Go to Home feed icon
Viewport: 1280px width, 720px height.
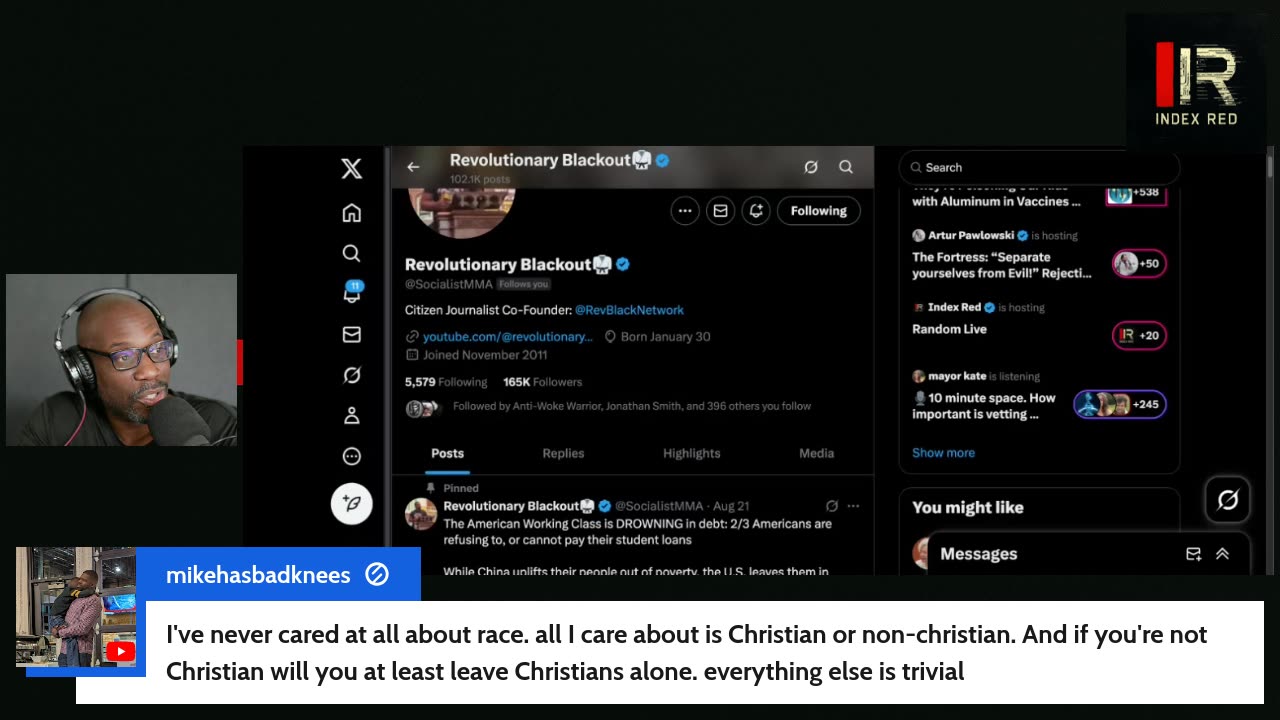click(351, 213)
